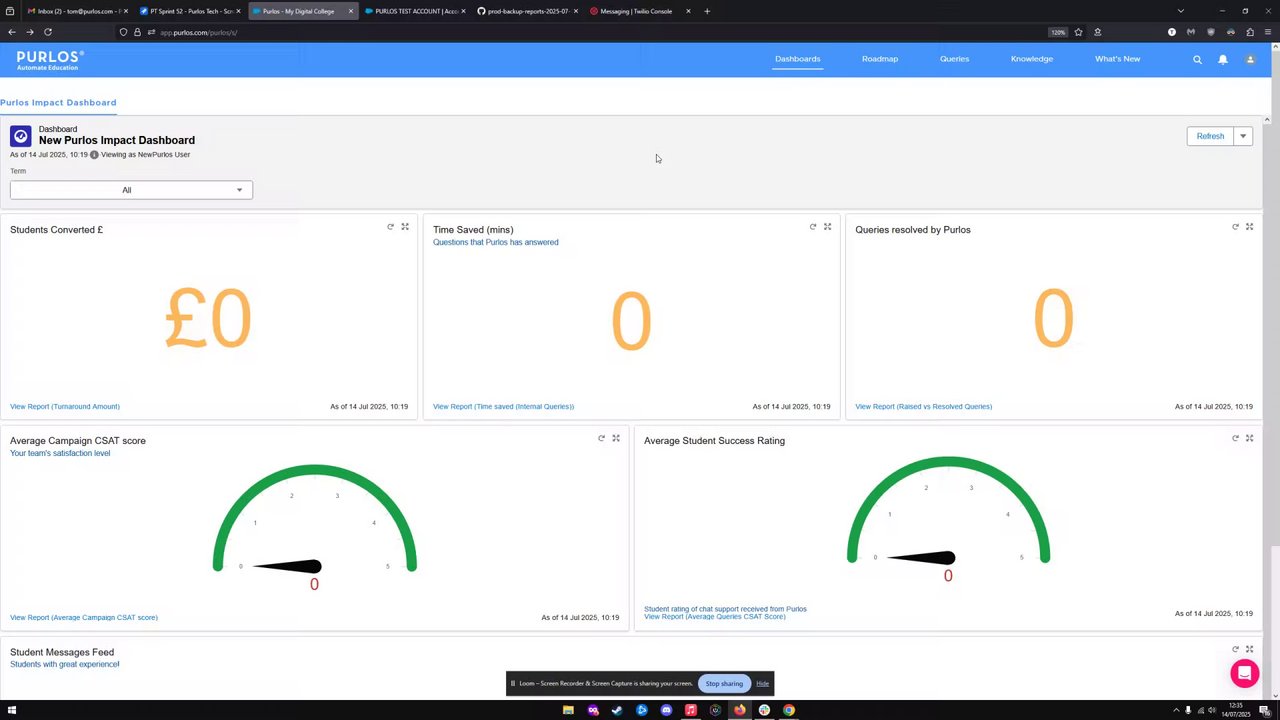
Task: Open the Dashboards menu
Action: 797,59
